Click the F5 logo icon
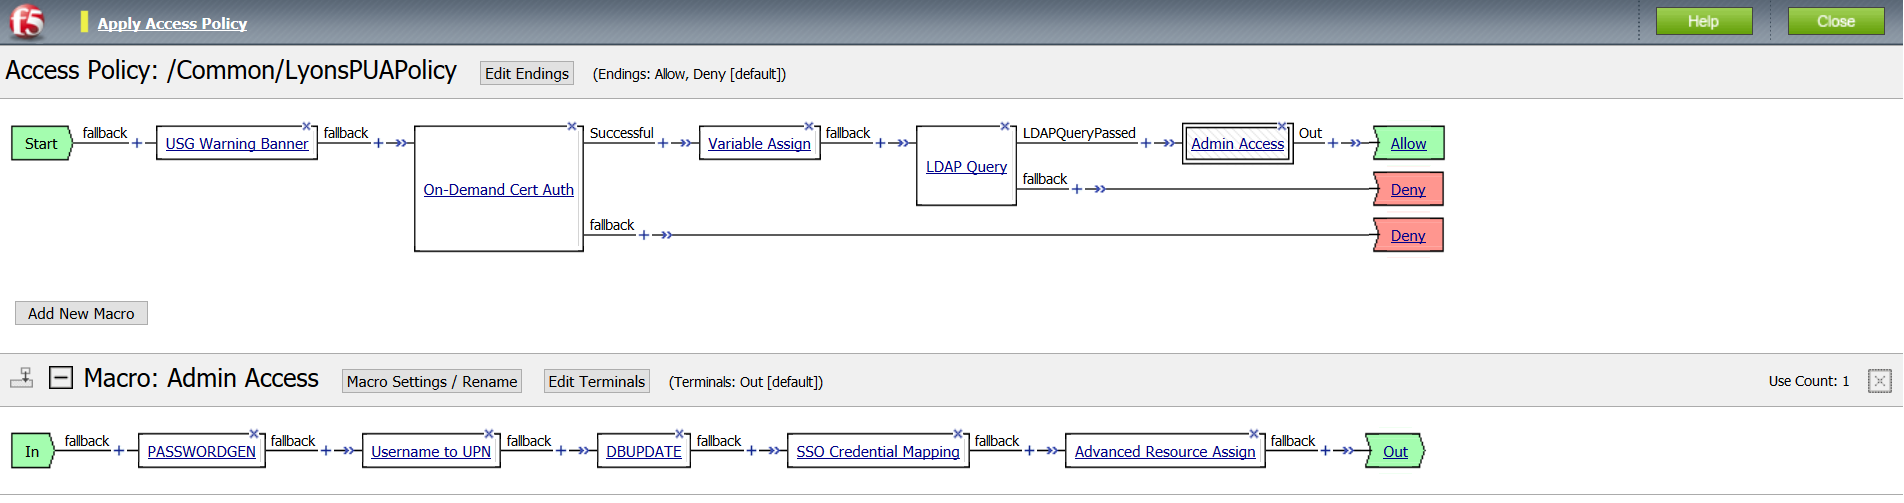Image resolution: width=1904 pixels, height=503 pixels. click(27, 21)
